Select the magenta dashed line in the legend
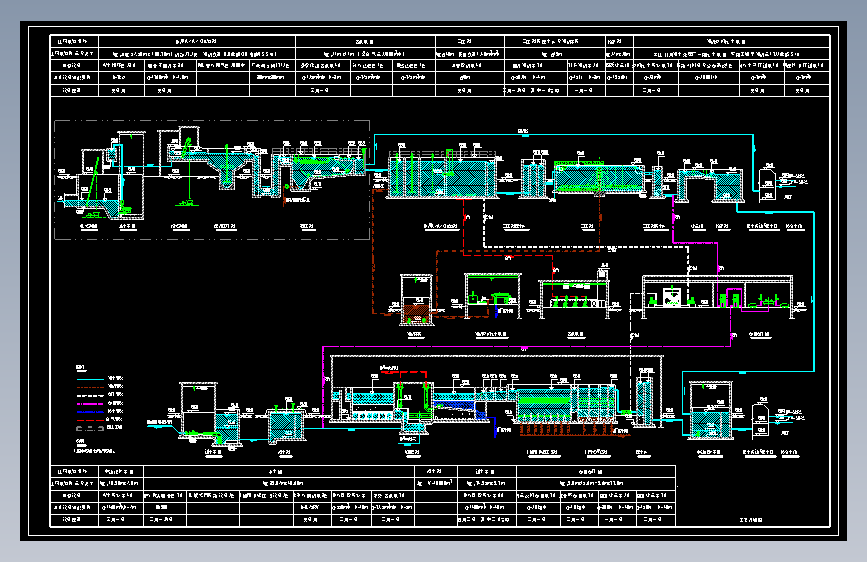This screenshot has height=562, width=867. pos(90,404)
